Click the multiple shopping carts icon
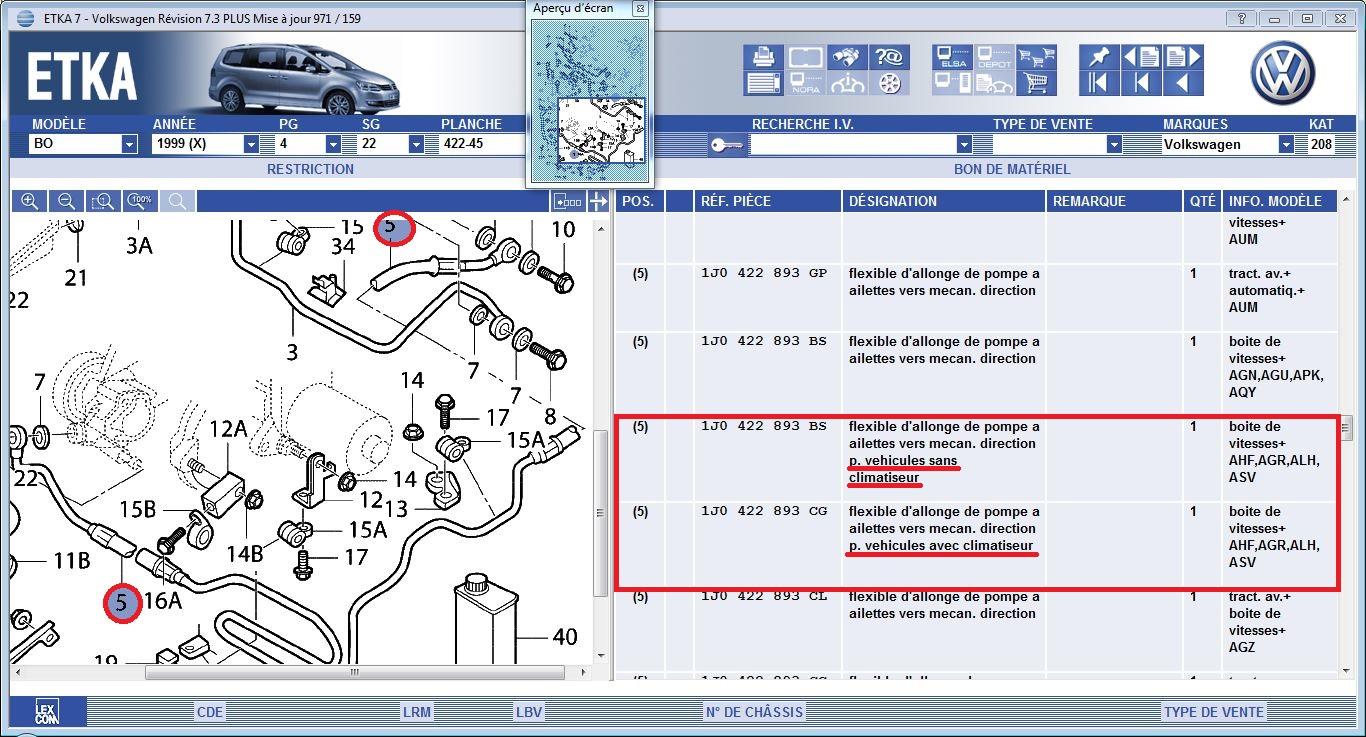The height and width of the screenshot is (737, 1366). [1037, 57]
